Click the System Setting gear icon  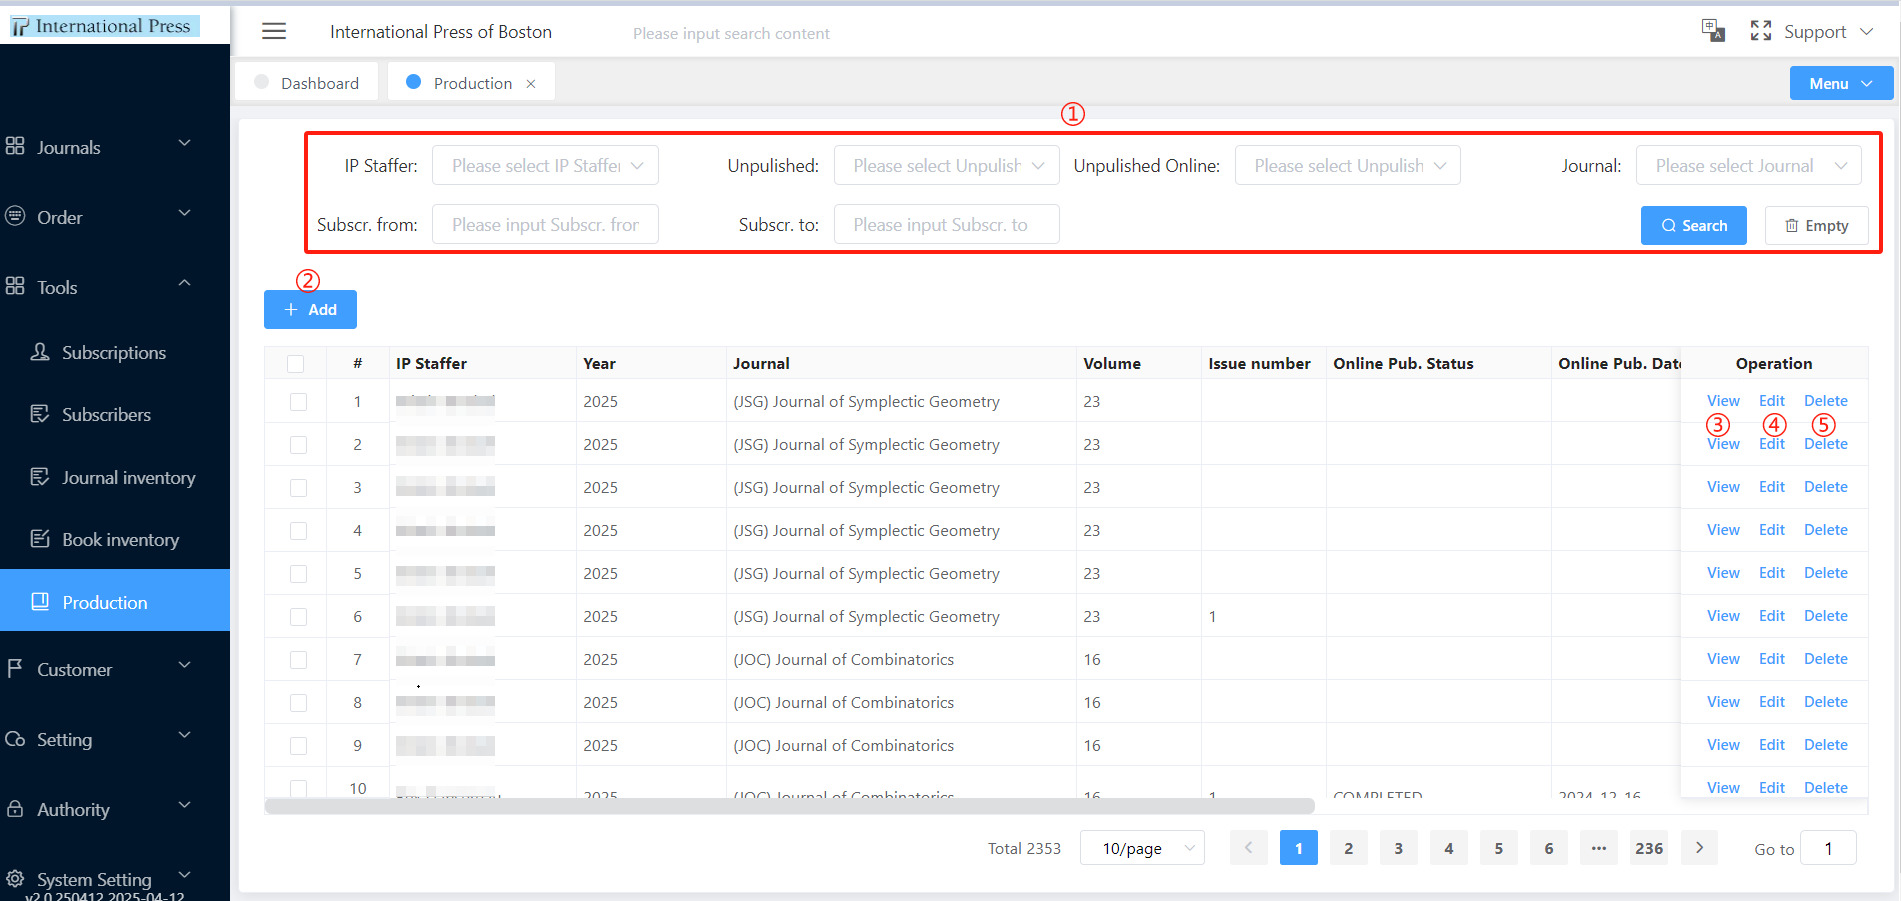pyautogui.click(x=15, y=879)
